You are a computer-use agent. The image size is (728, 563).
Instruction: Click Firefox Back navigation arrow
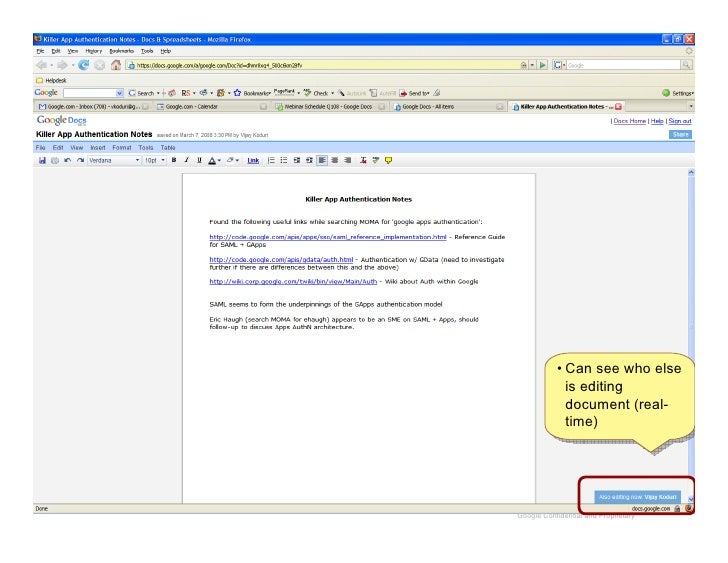(x=42, y=65)
